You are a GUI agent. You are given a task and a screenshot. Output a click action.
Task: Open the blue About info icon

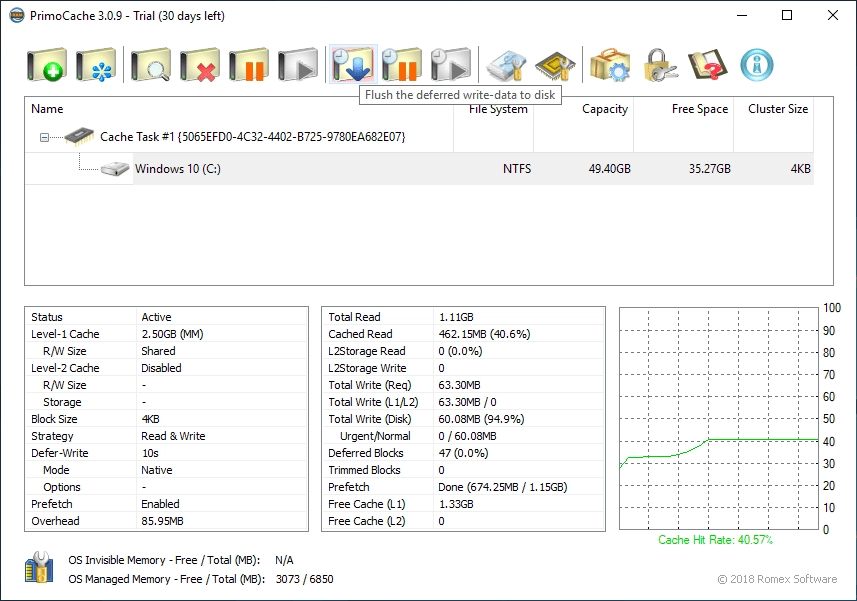757,64
